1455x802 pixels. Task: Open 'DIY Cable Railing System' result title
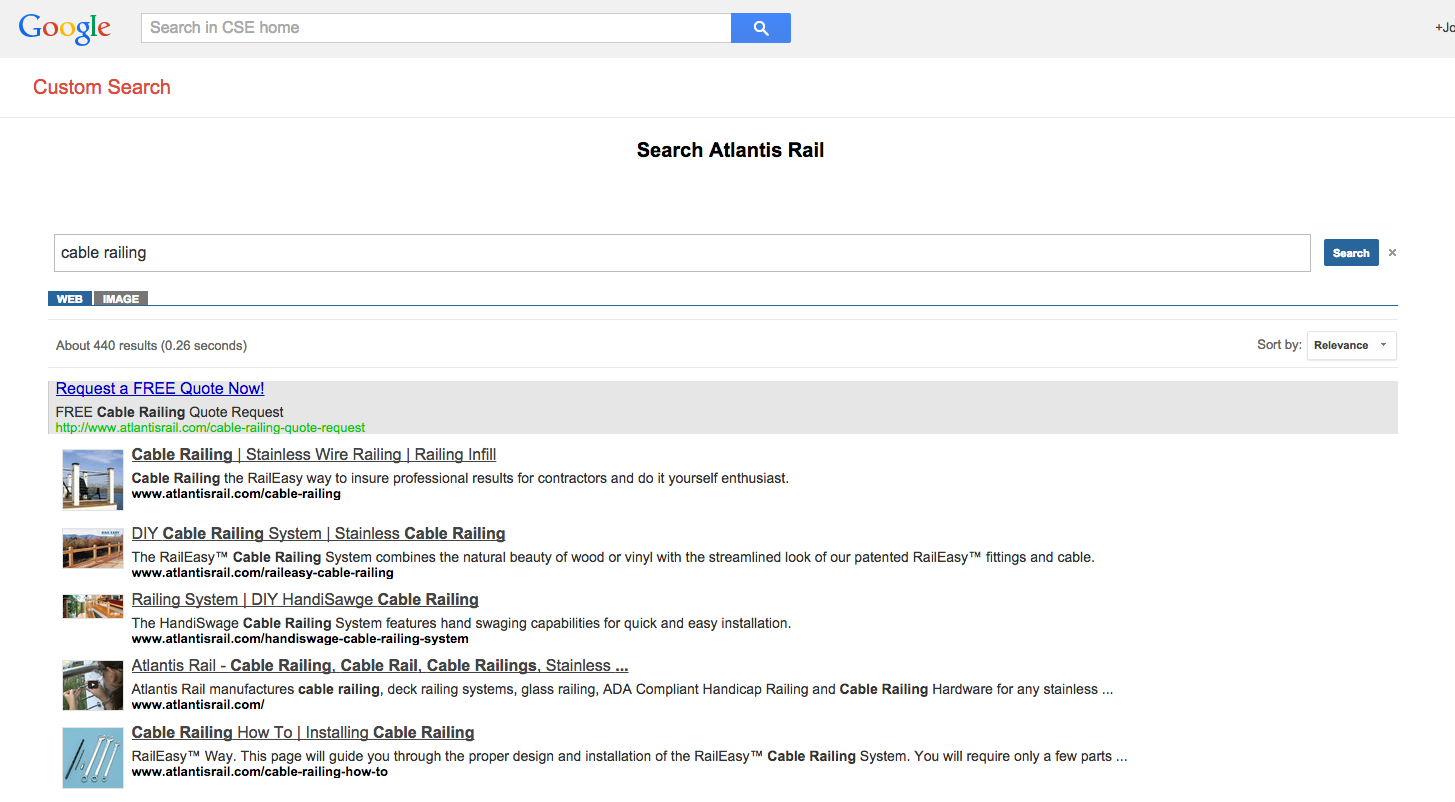coord(318,534)
